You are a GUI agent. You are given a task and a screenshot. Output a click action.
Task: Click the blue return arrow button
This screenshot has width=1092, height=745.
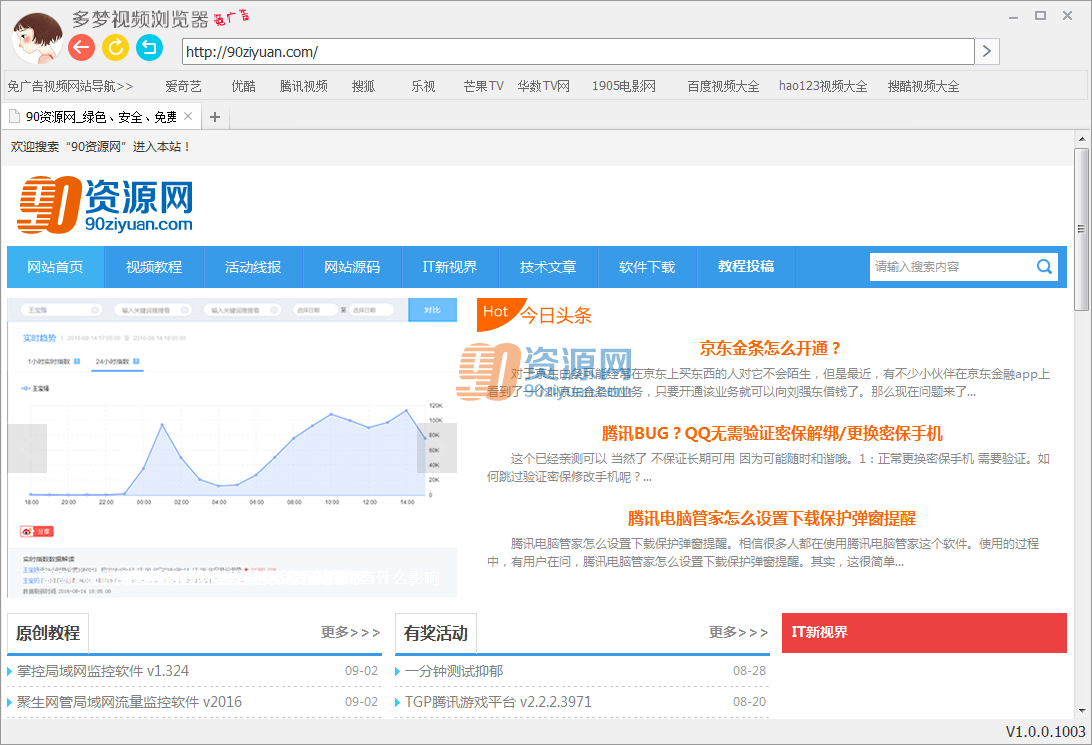click(149, 47)
